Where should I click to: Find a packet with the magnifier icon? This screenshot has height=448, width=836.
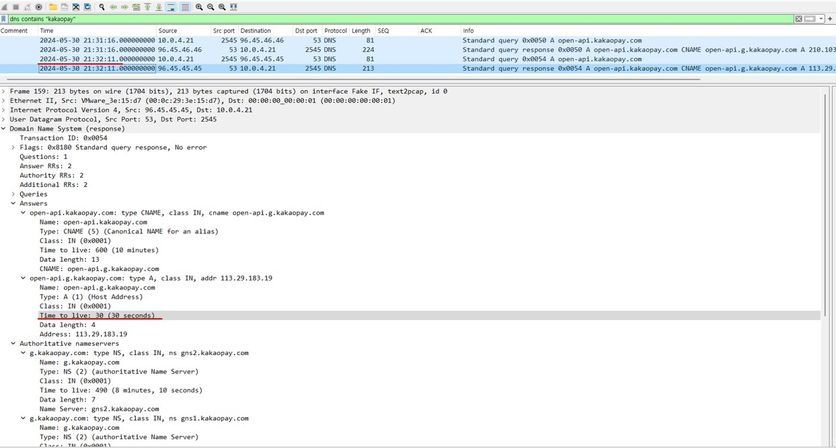pyautogui.click(x=102, y=7)
